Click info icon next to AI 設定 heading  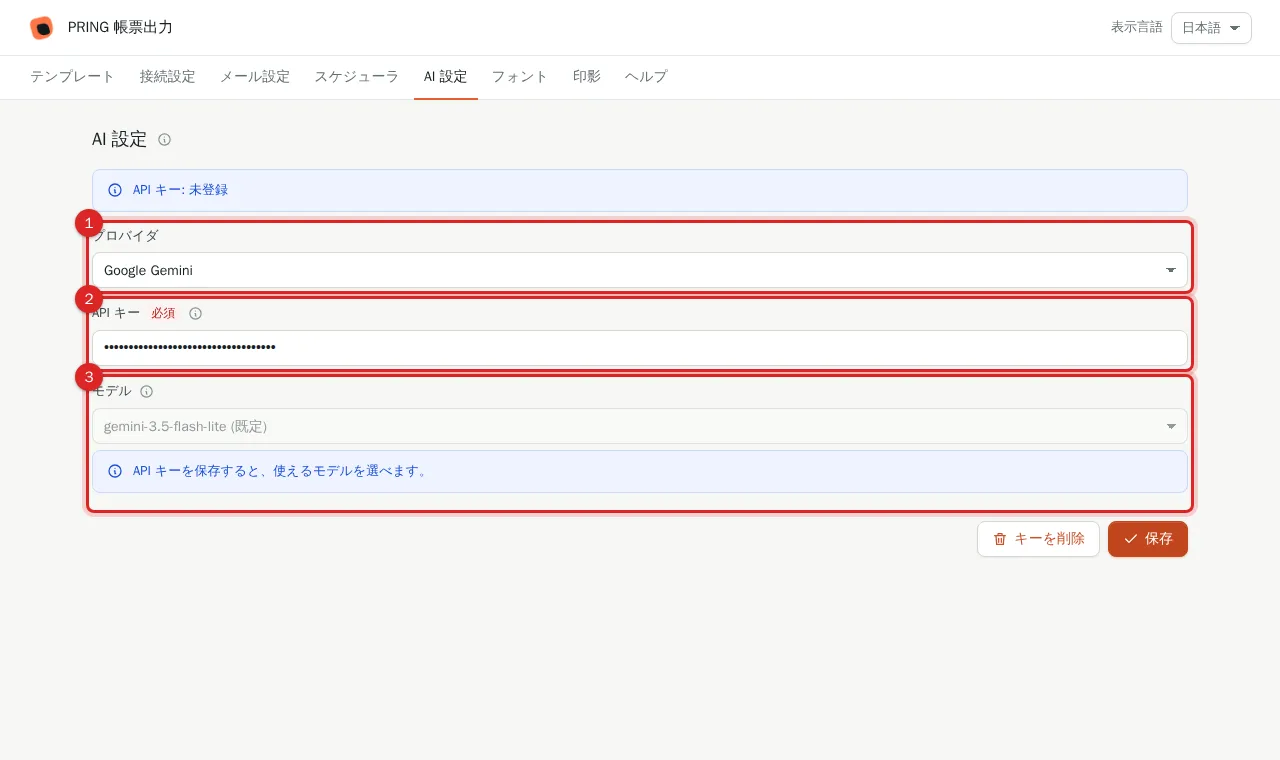(x=165, y=140)
